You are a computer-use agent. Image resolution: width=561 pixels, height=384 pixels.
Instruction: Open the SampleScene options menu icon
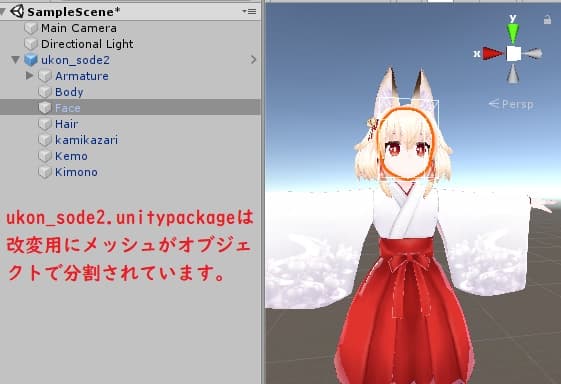click(249, 11)
